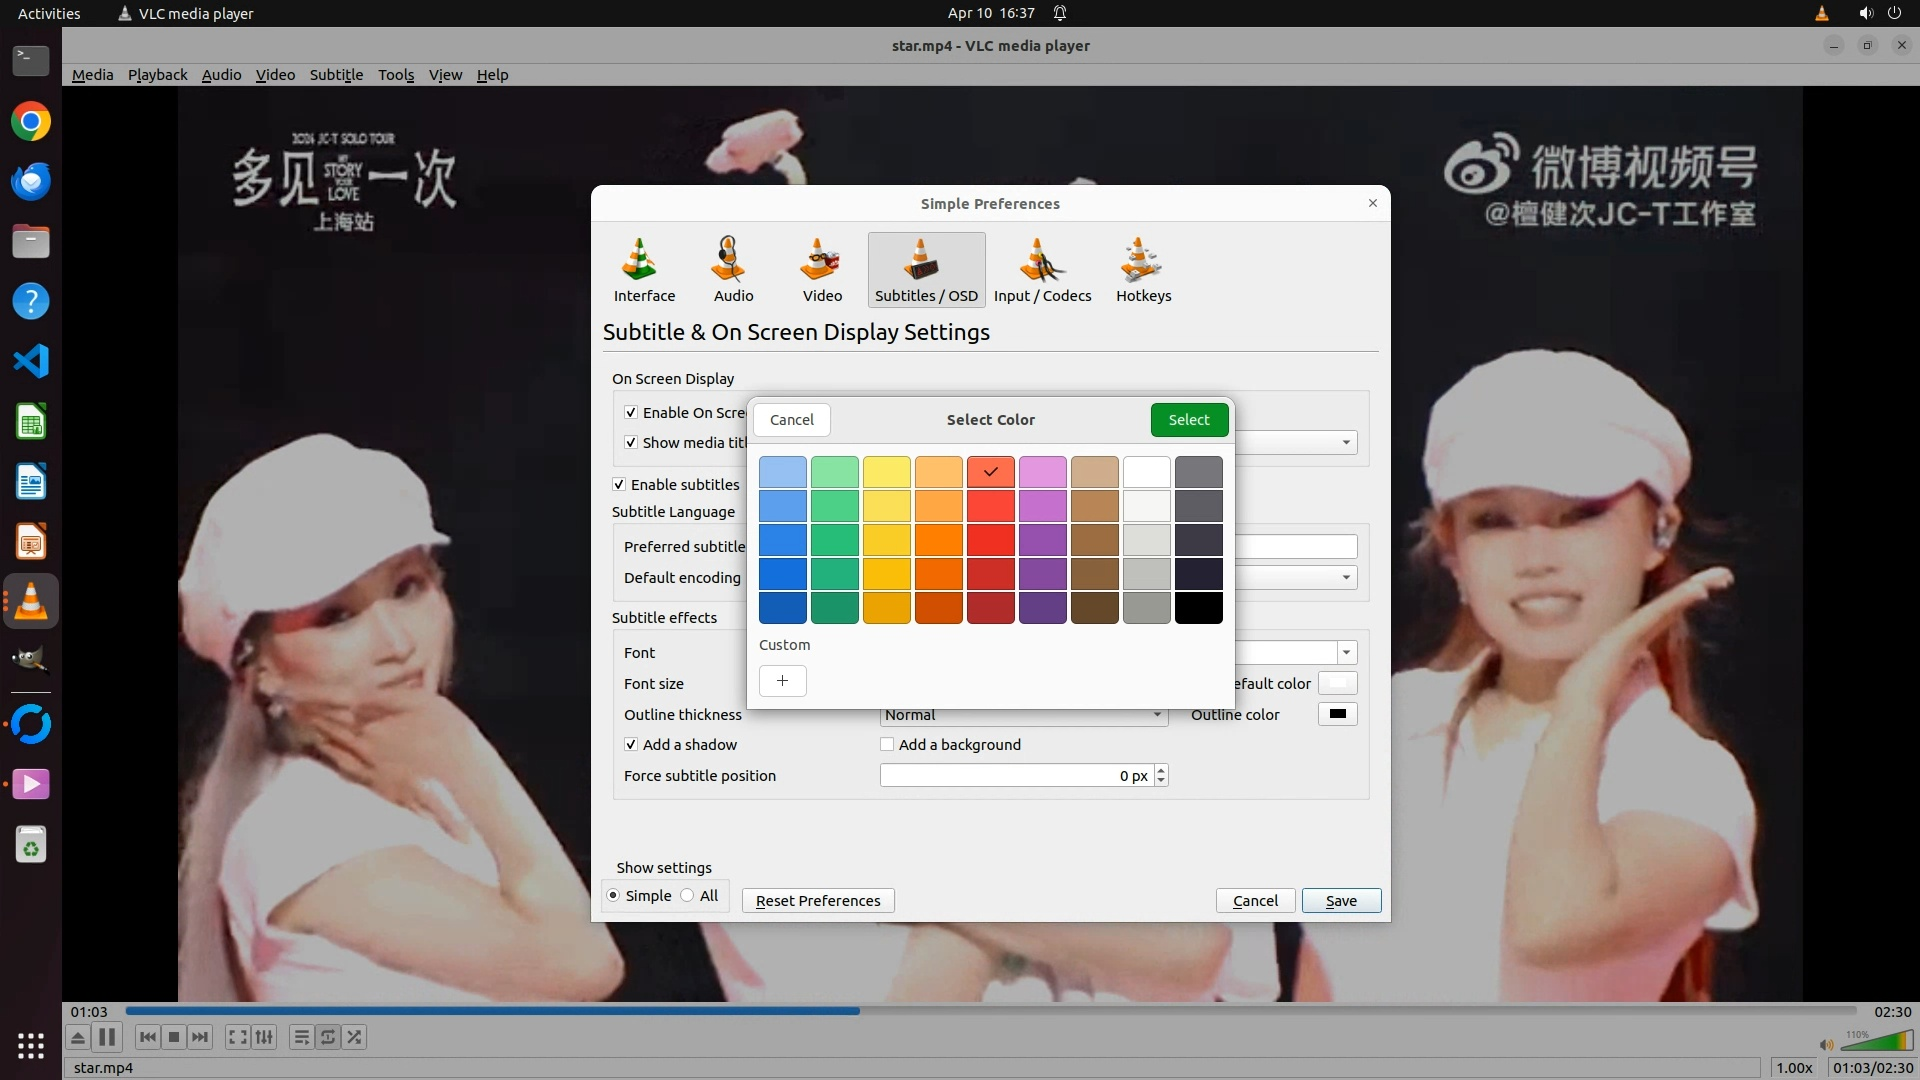Click the fullscreen toggle icon
The height and width of the screenshot is (1080, 1920).
tap(237, 1037)
